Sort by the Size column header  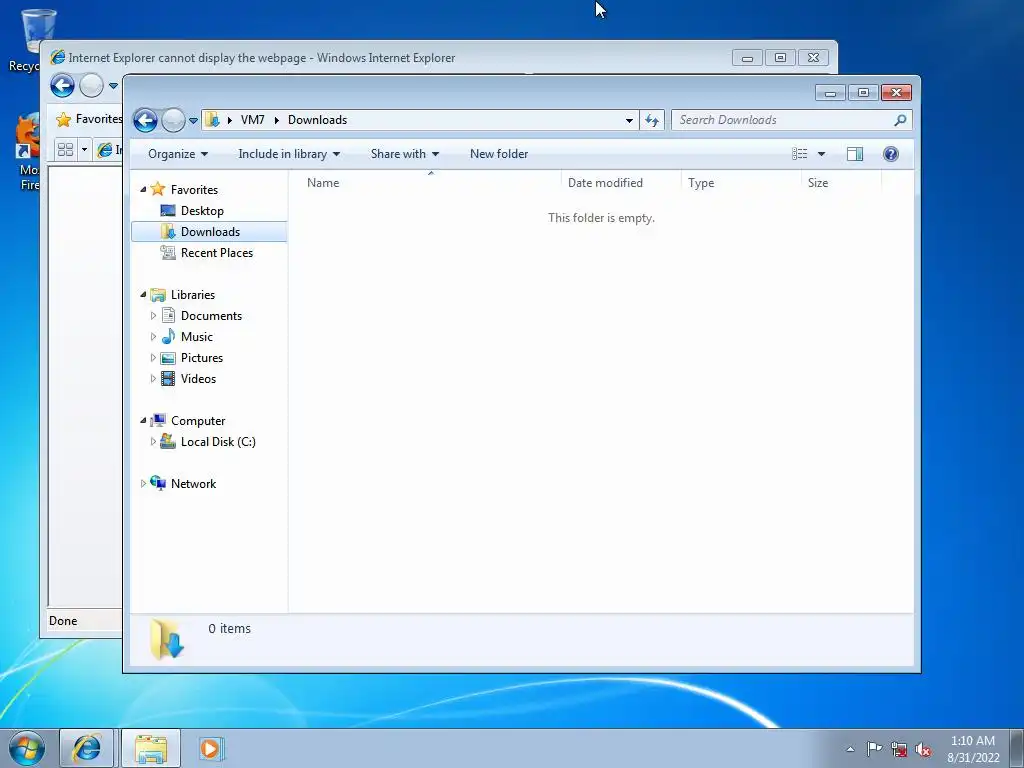coord(841,183)
